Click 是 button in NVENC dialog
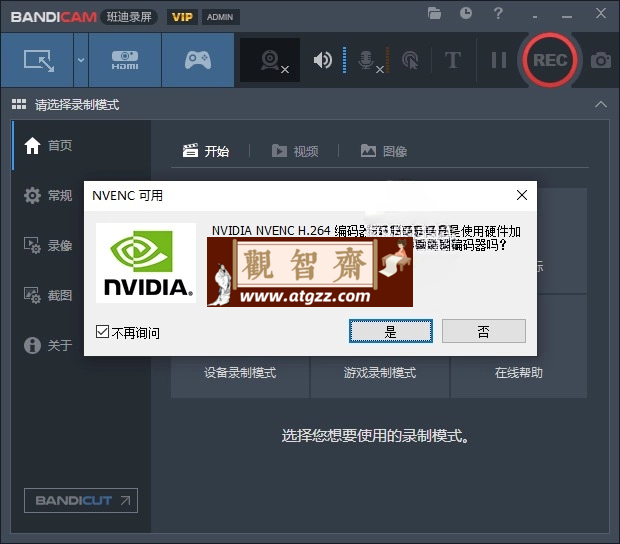620x544 pixels. (x=391, y=331)
